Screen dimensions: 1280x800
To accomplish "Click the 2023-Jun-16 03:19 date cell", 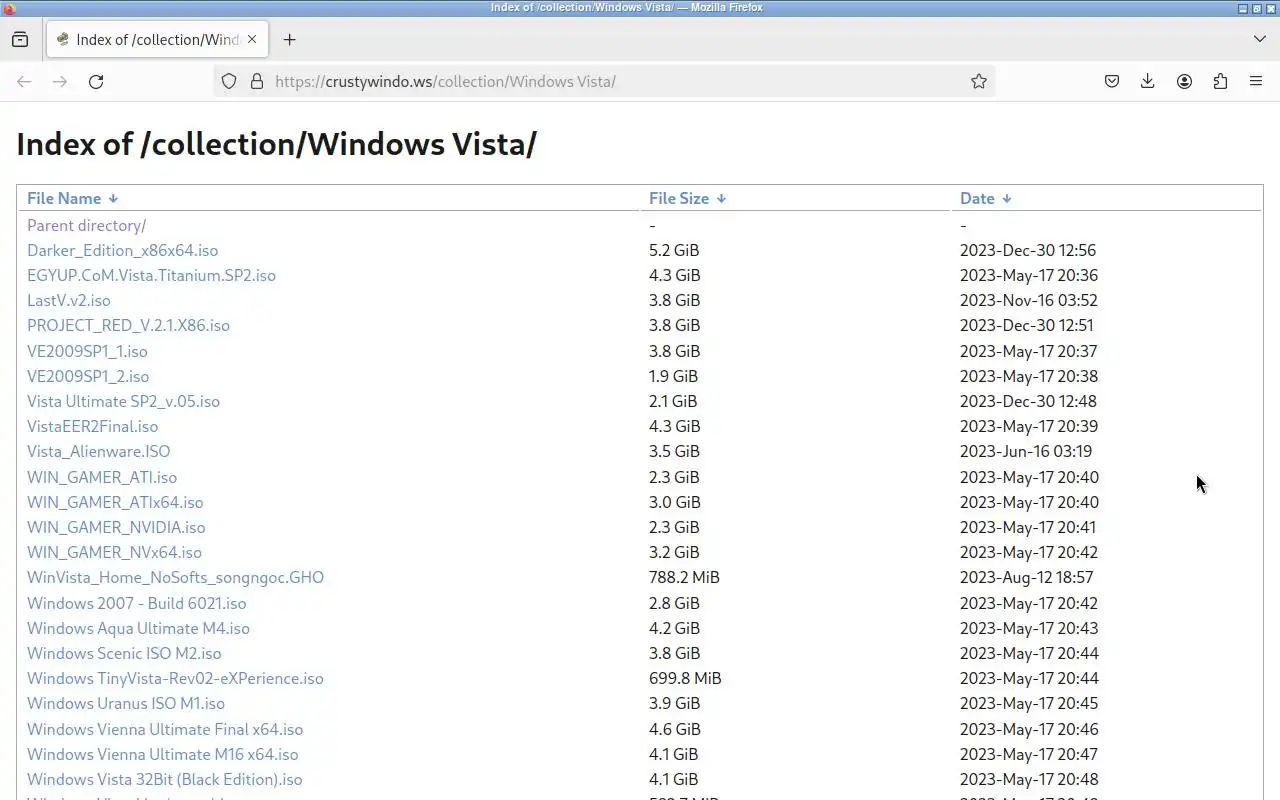I will [1026, 451].
